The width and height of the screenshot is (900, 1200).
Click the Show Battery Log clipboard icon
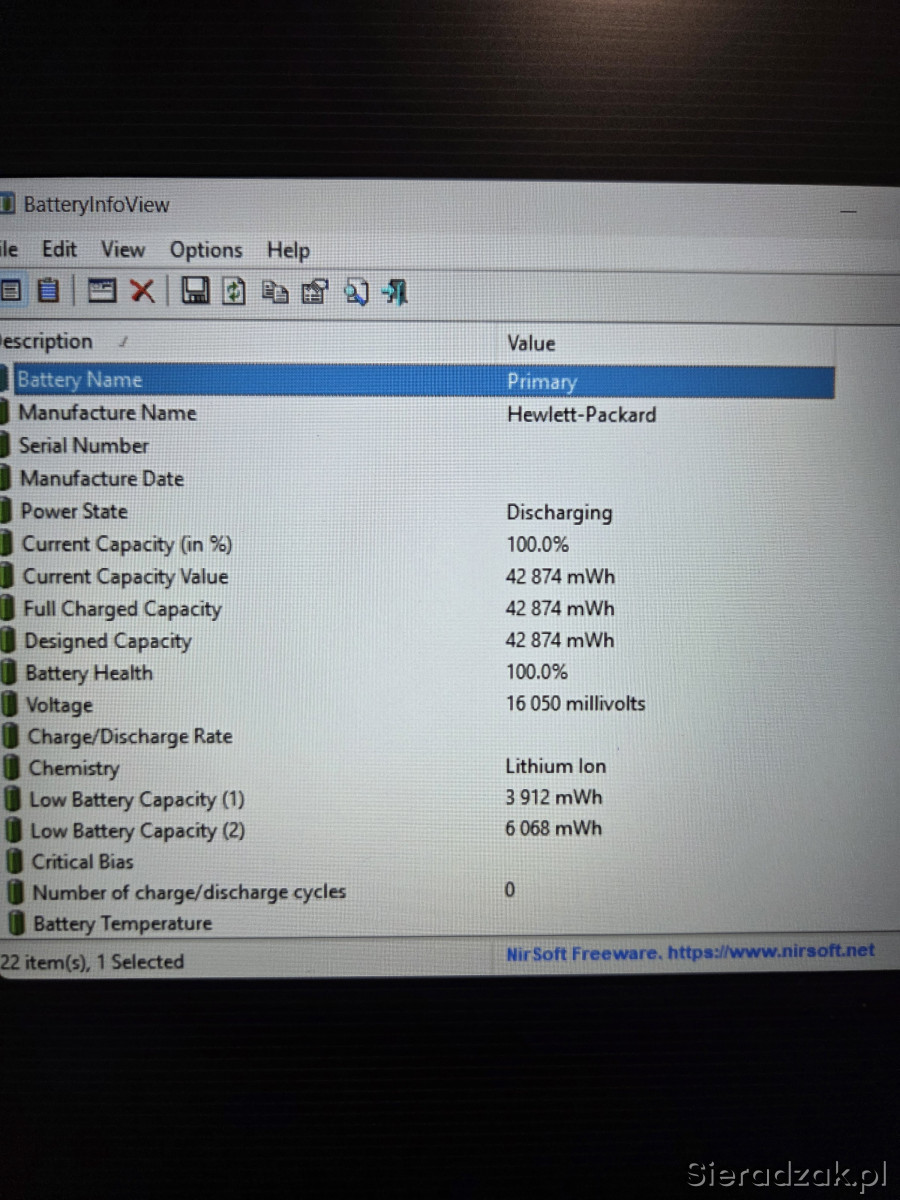point(48,291)
